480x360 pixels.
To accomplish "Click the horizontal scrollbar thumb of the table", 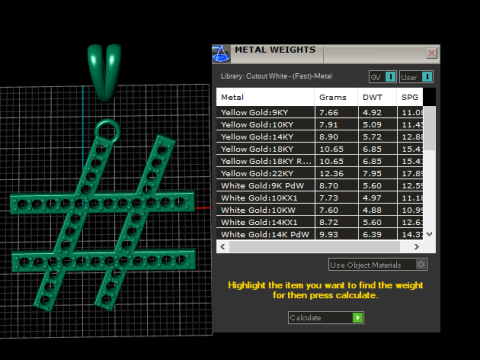I will pos(314,247).
